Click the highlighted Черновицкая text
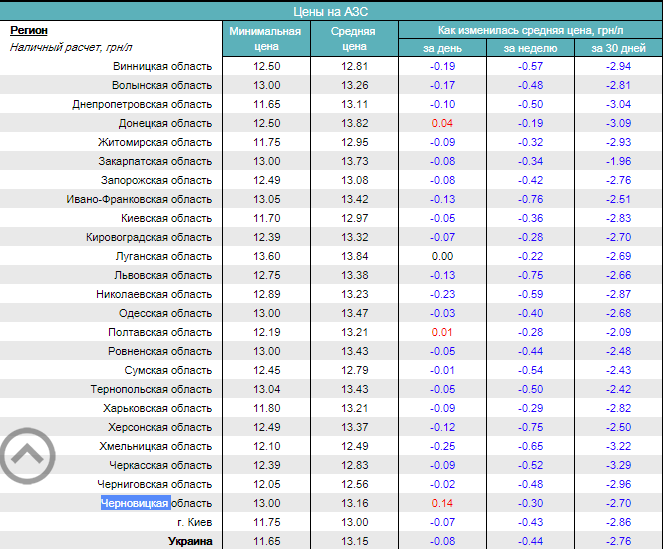Screen dimensions: 663x549 [135, 503]
